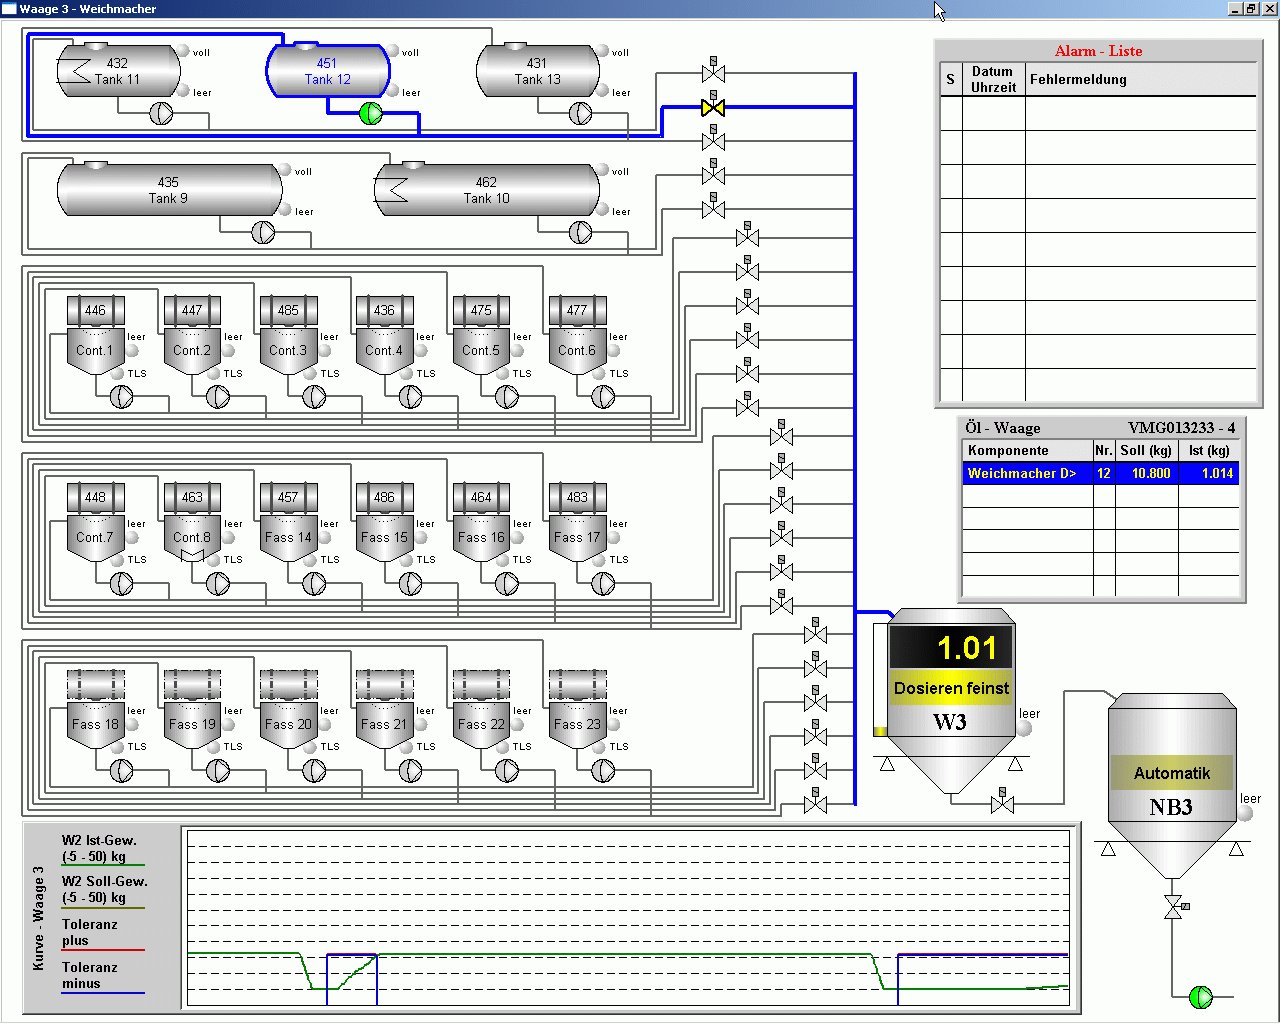
Task: Click the leer indicator lamp of Tank 12
Action: pos(393,91)
